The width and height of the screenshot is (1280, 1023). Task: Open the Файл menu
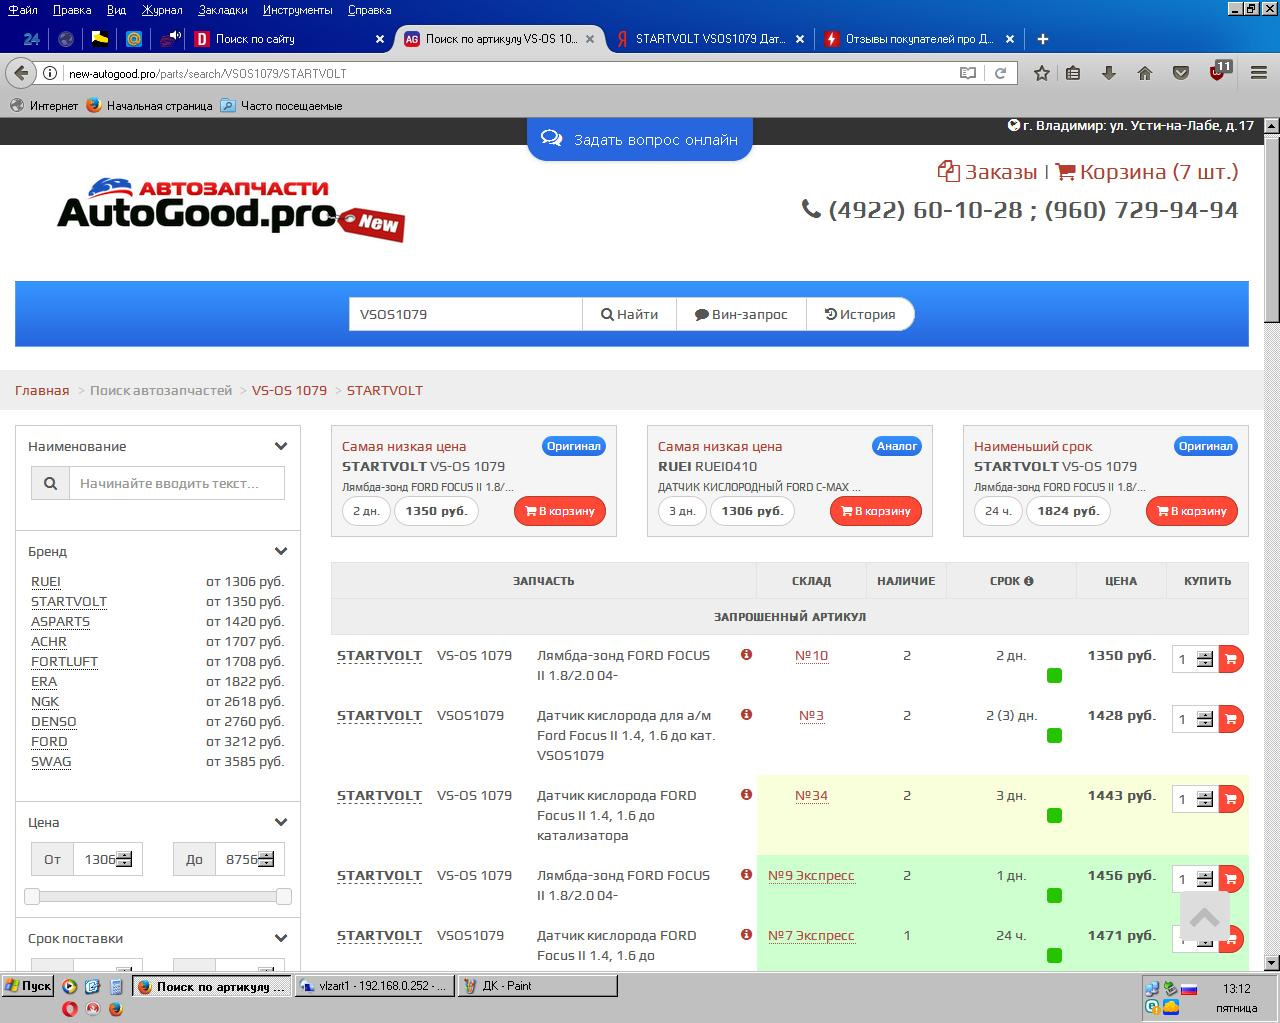pos(23,10)
